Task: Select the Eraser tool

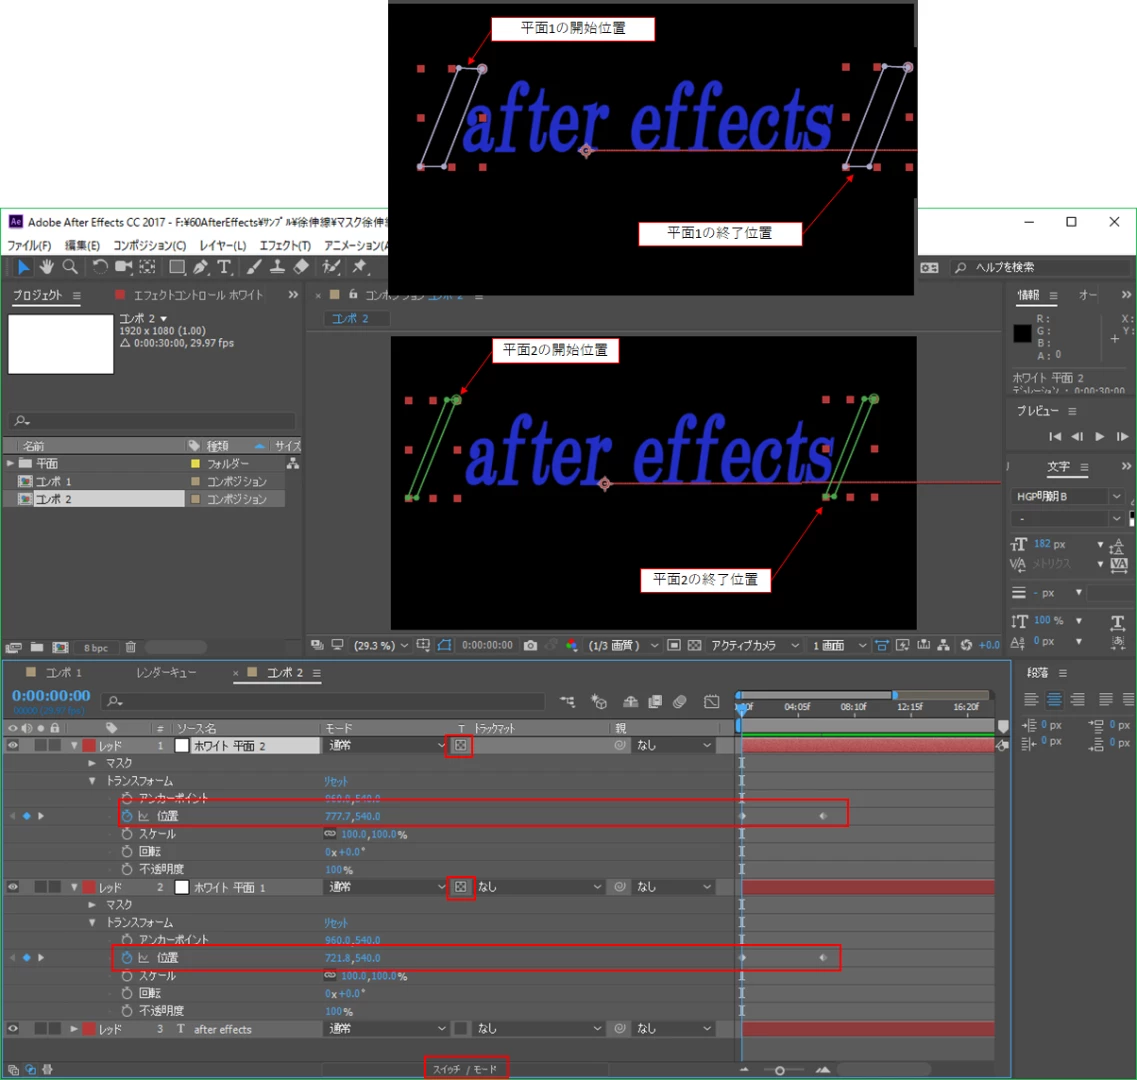Action: coord(301,267)
